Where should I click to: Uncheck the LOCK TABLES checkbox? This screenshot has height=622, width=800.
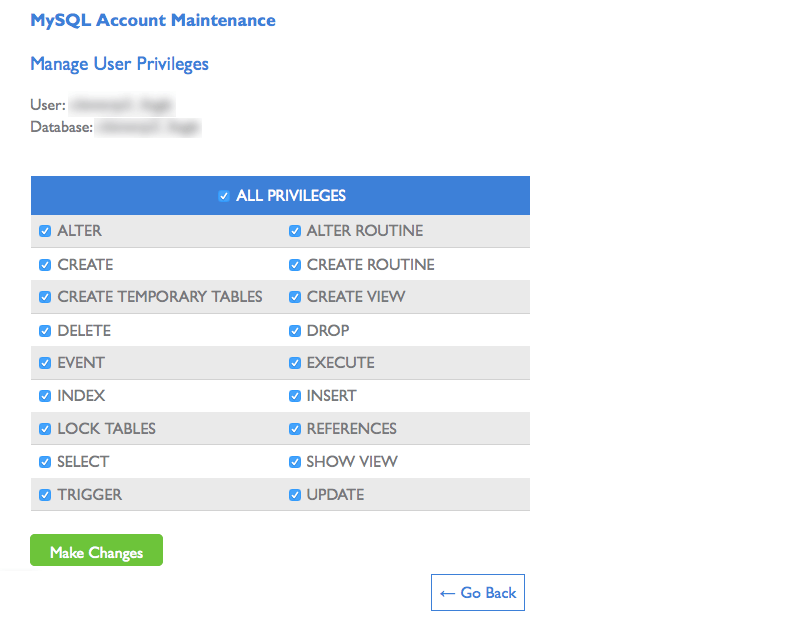pos(45,429)
